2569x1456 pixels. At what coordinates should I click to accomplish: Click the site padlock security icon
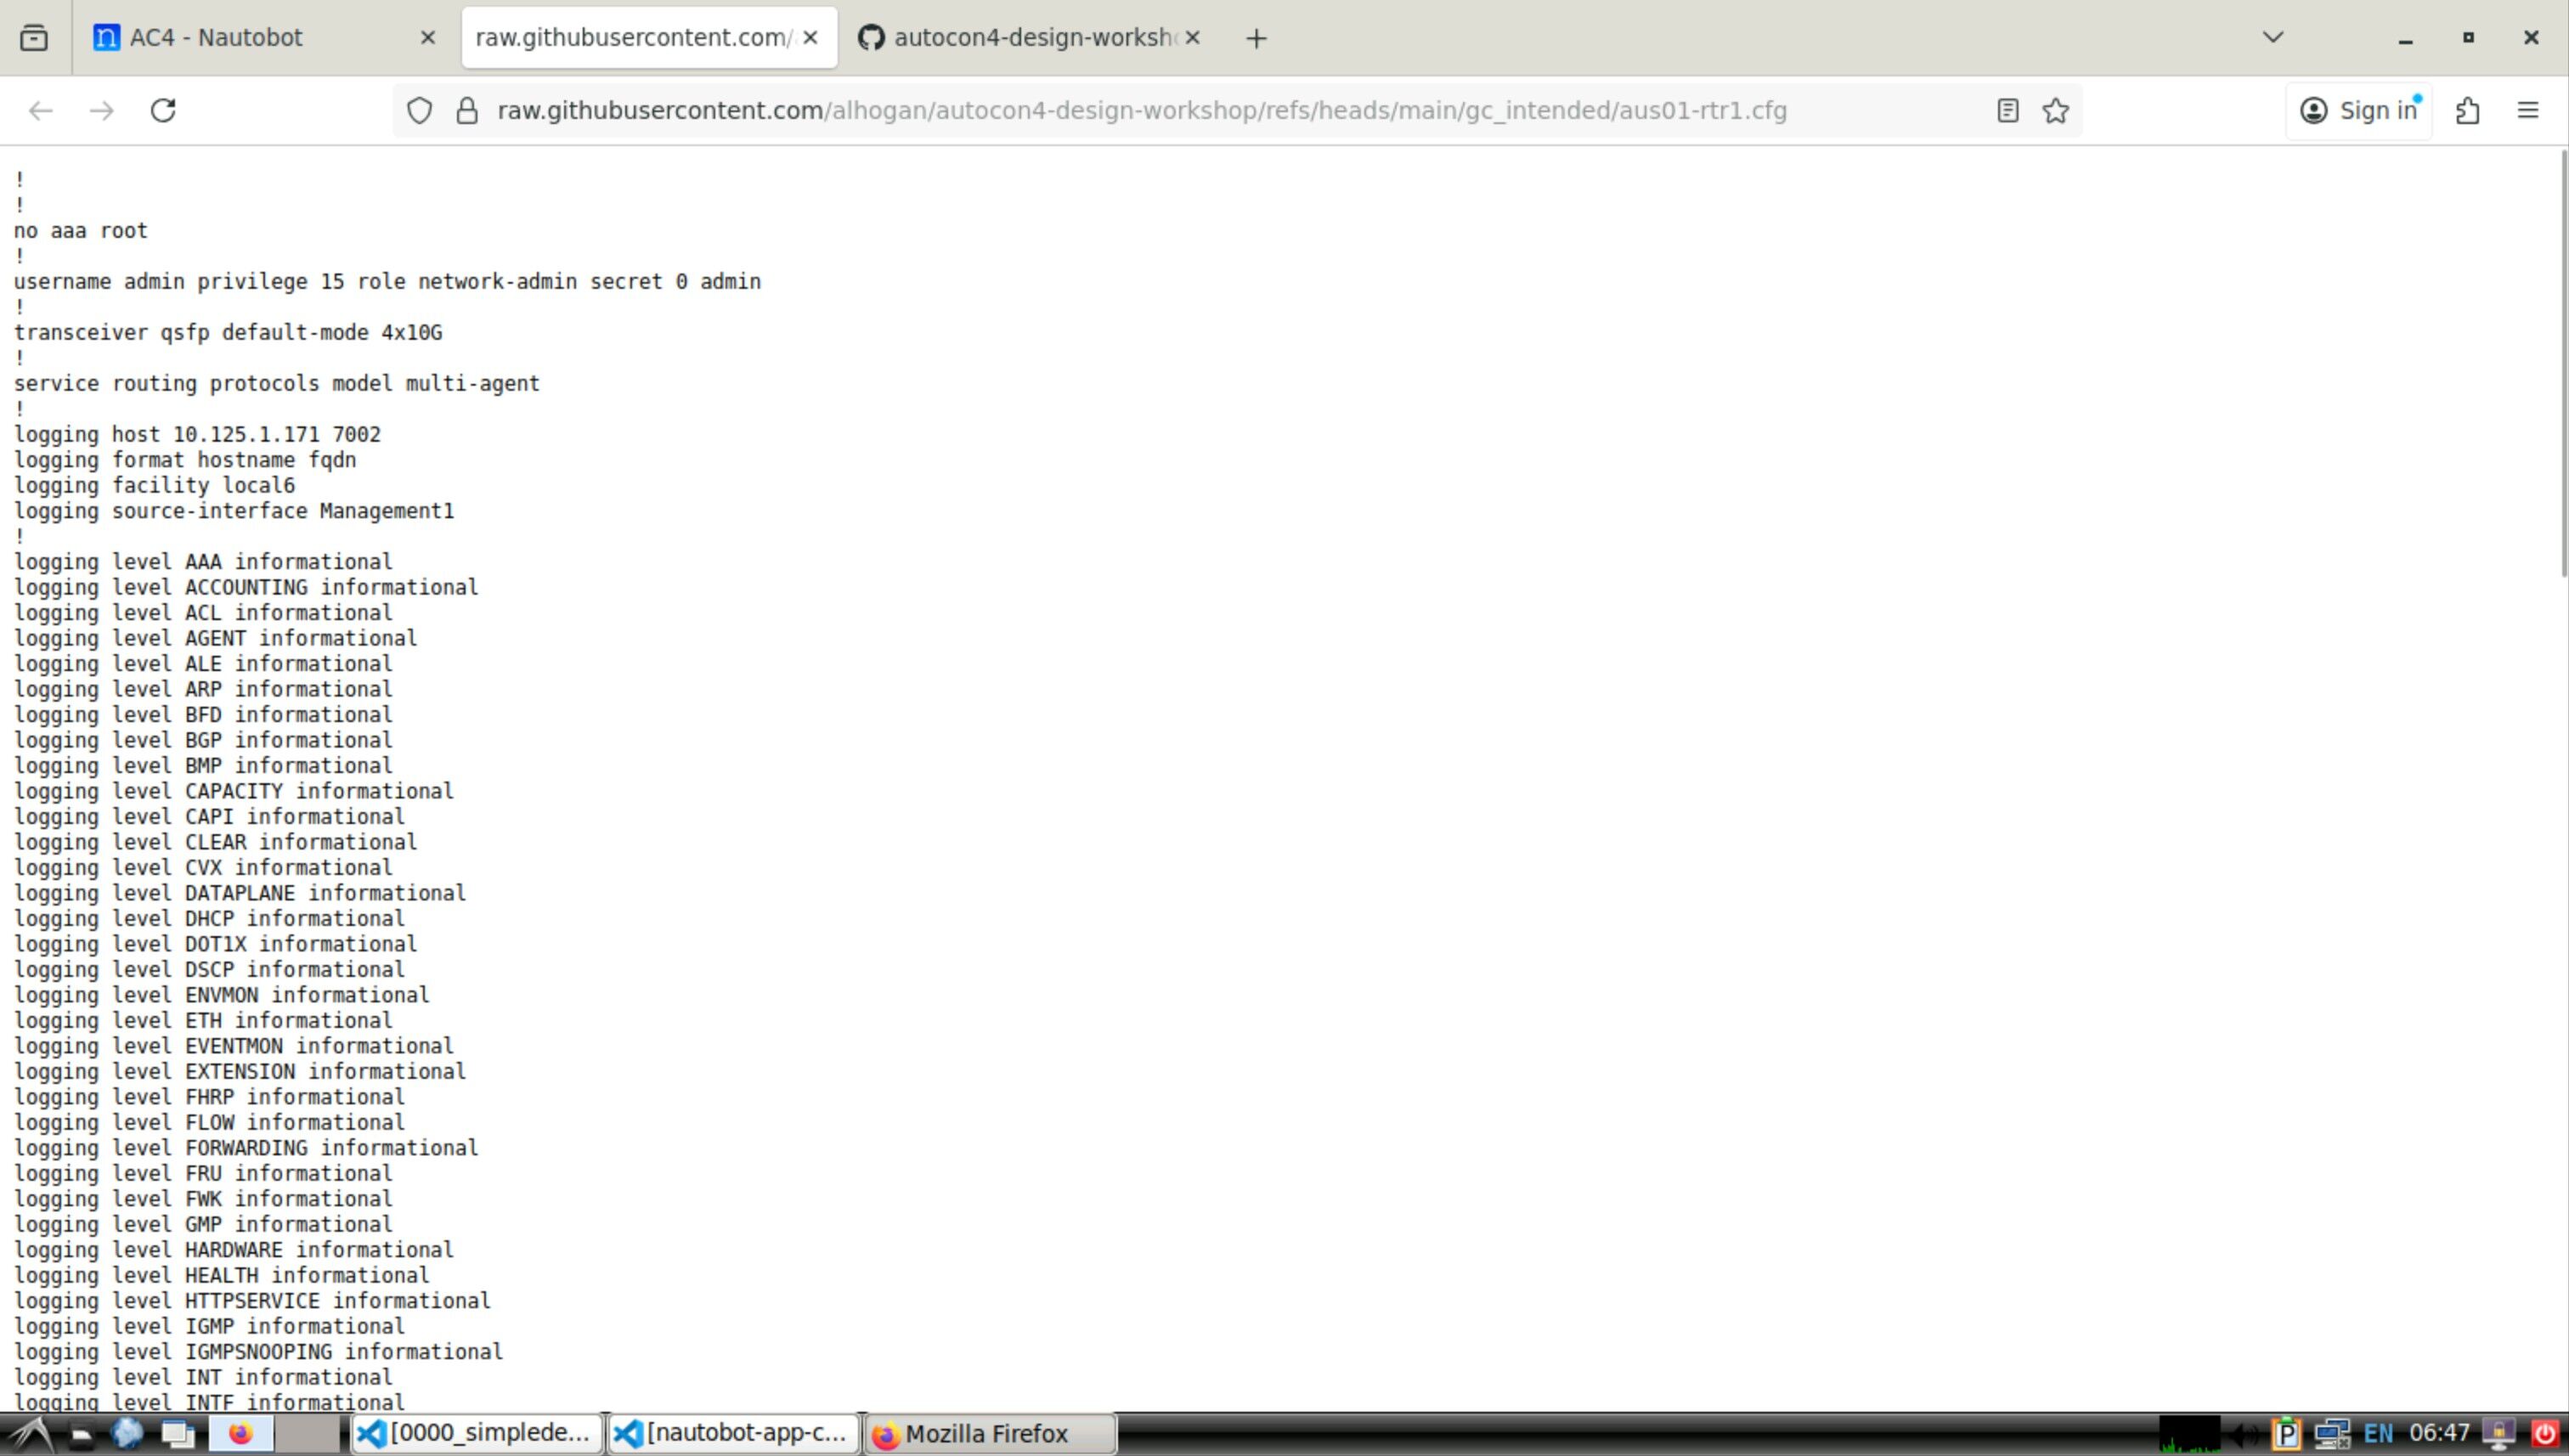[467, 110]
